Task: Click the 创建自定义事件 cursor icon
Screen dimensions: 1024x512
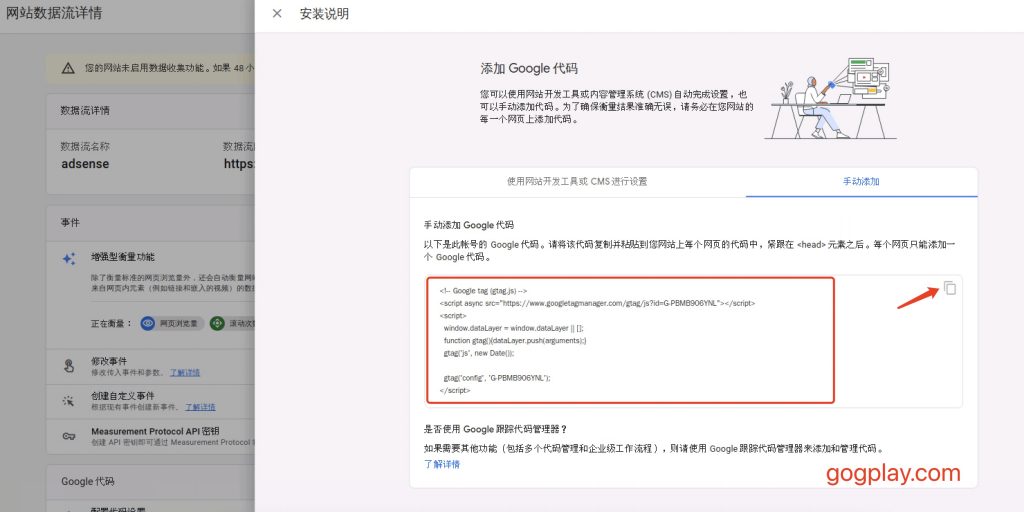Action: coord(69,401)
